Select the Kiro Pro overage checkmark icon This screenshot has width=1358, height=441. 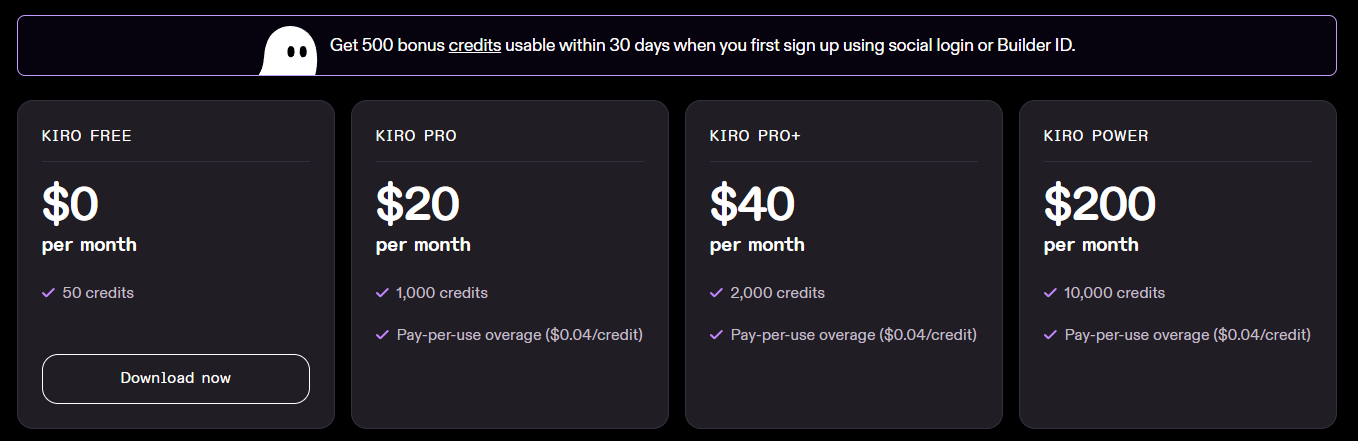point(382,335)
